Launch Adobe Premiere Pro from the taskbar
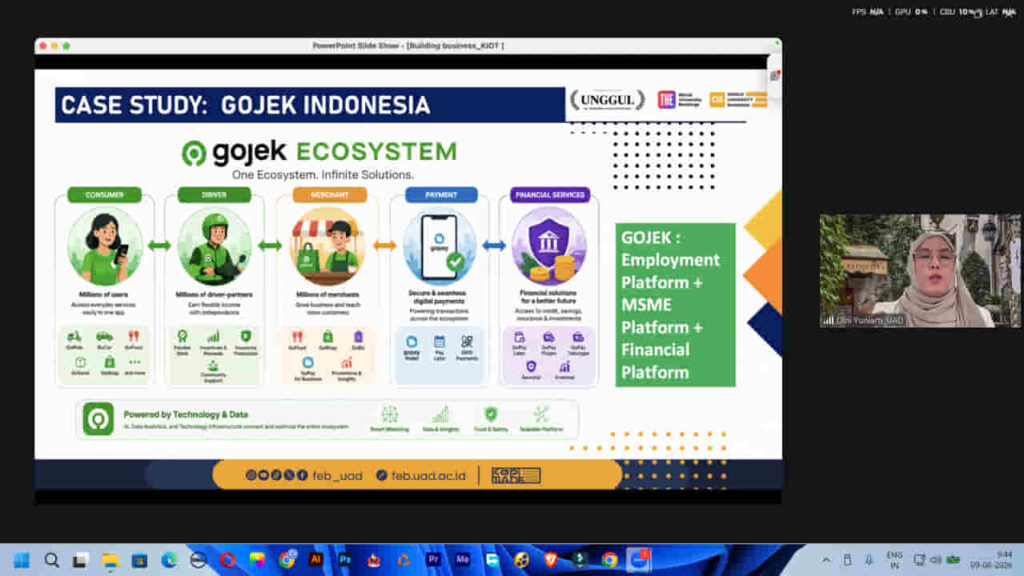 433,560
